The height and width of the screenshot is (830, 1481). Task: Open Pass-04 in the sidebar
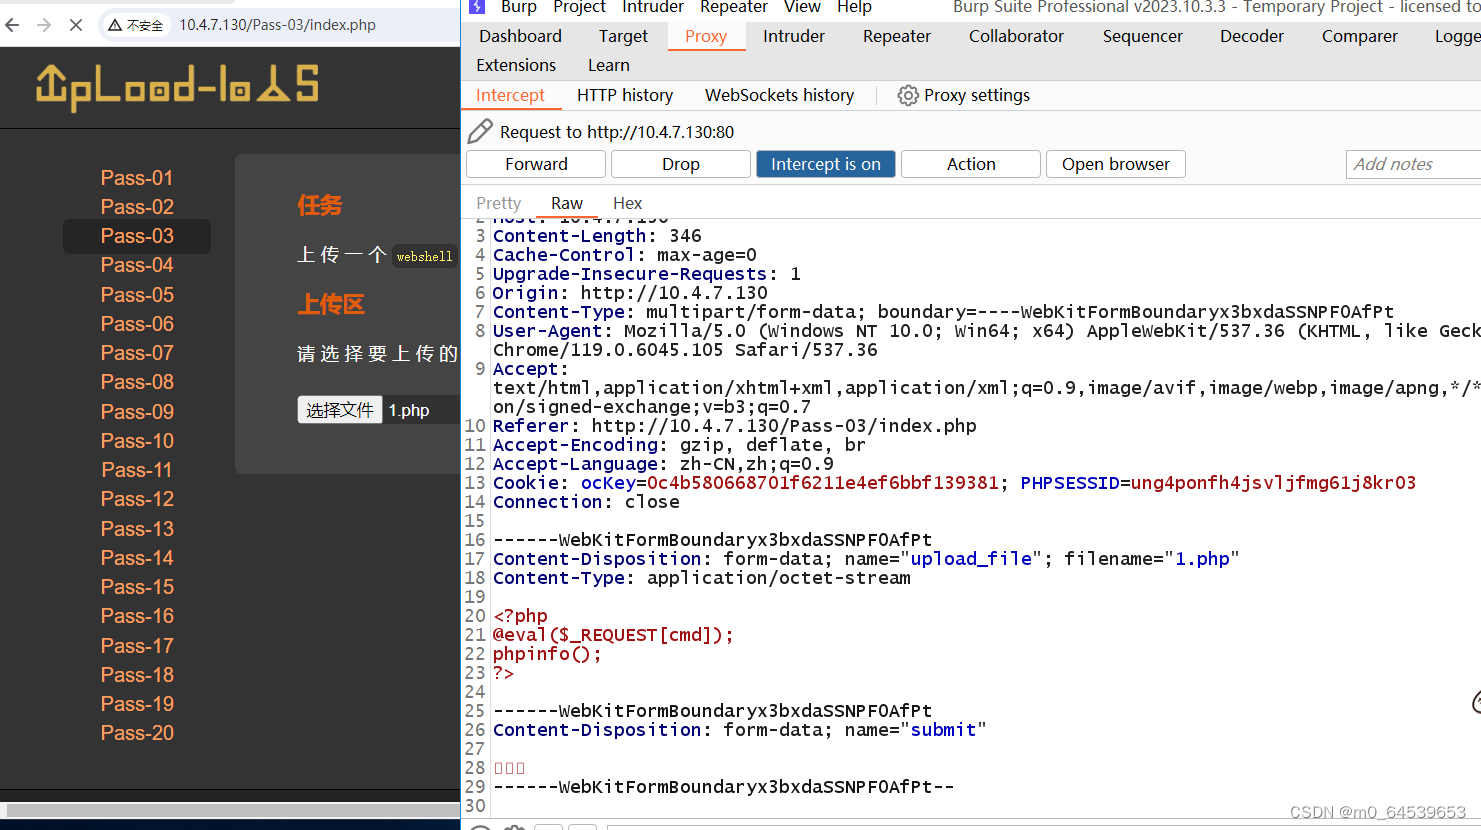[137, 265]
